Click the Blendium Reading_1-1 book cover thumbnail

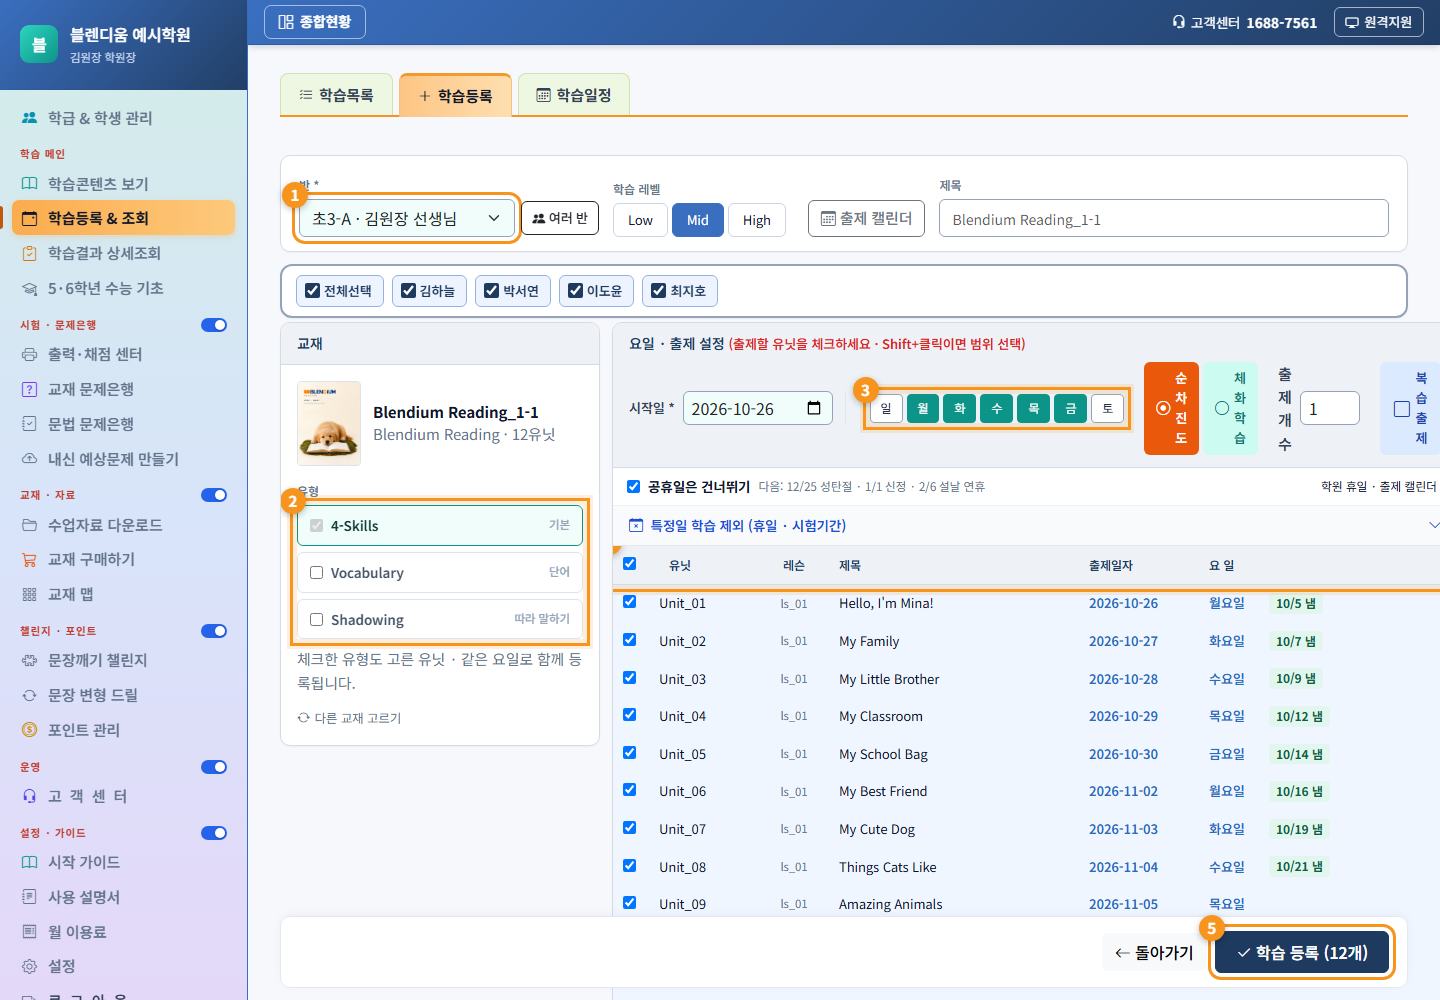pos(329,423)
